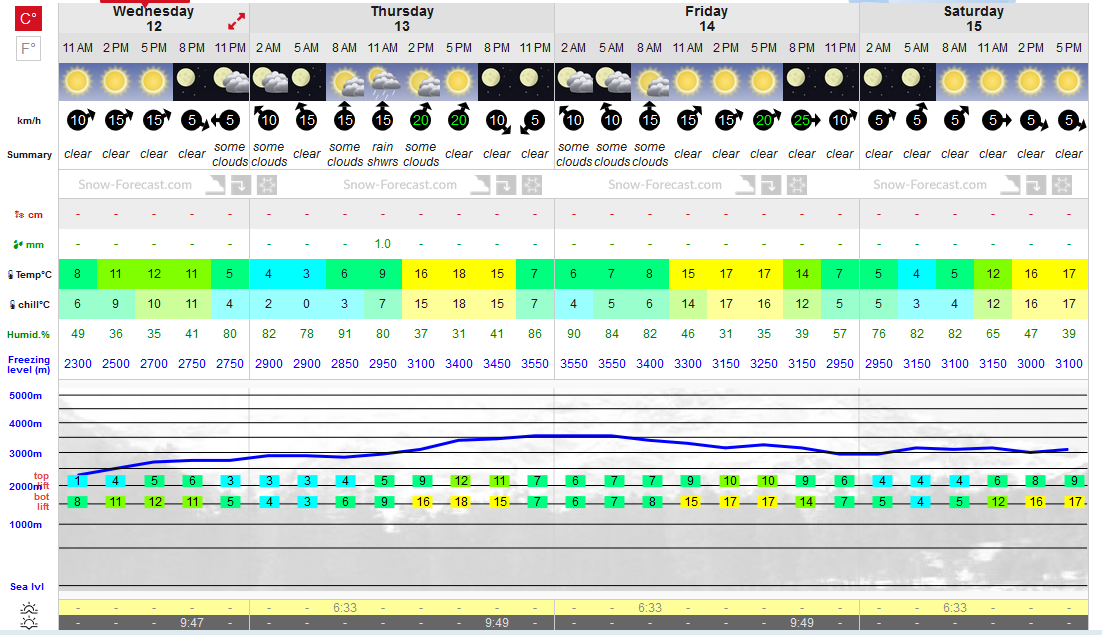
Task: Click Thursday 2 PM green 20 wind icon
Action: click(x=421, y=120)
